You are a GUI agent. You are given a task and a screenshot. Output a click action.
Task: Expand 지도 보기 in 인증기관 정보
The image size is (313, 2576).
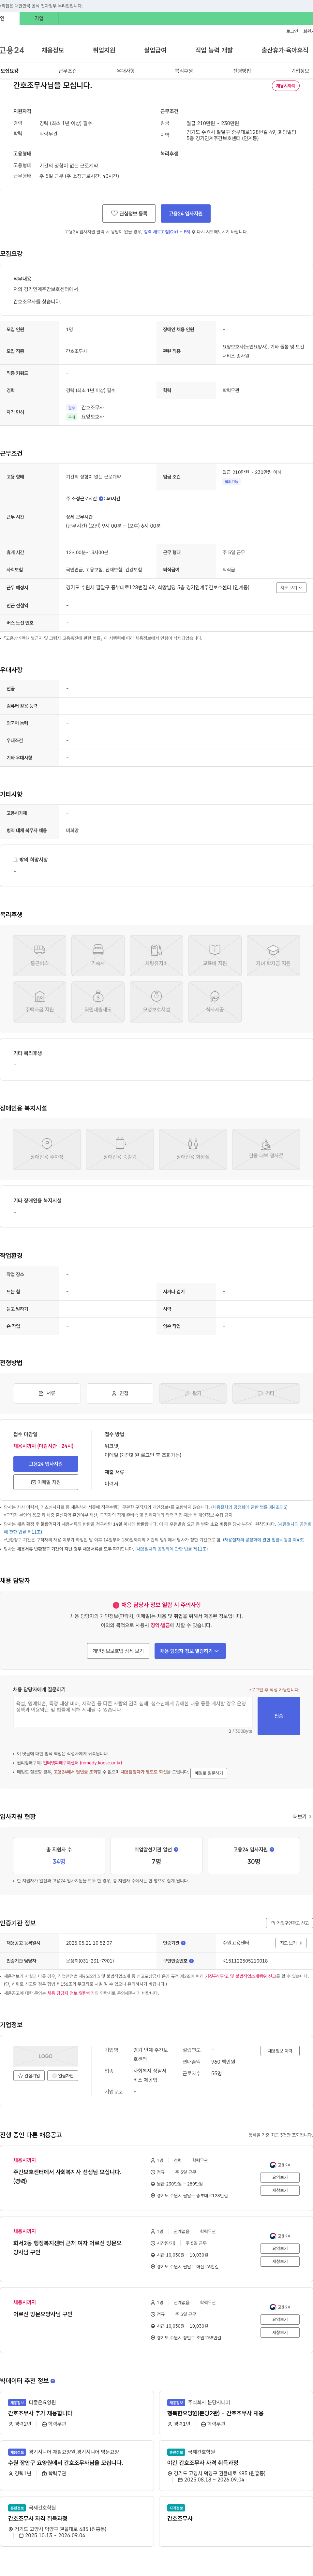(291, 1943)
